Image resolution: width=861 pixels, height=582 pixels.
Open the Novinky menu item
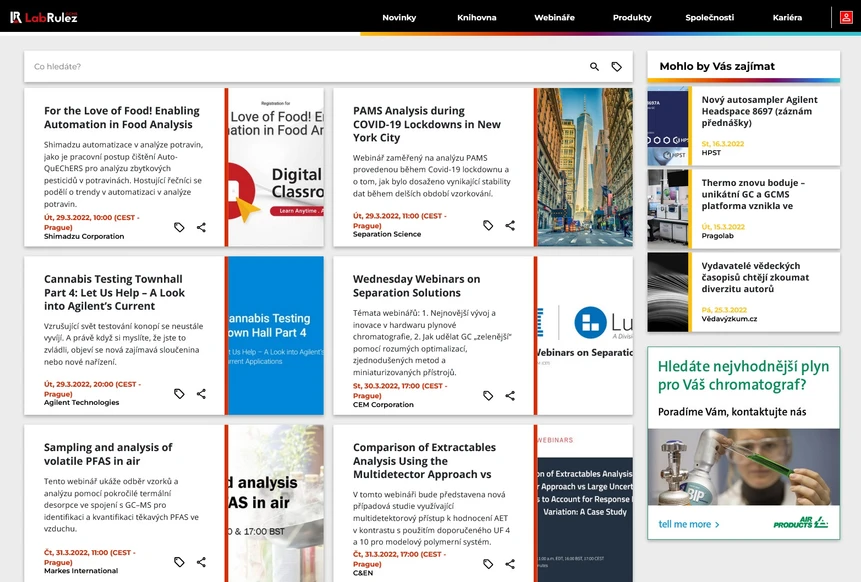[399, 17]
